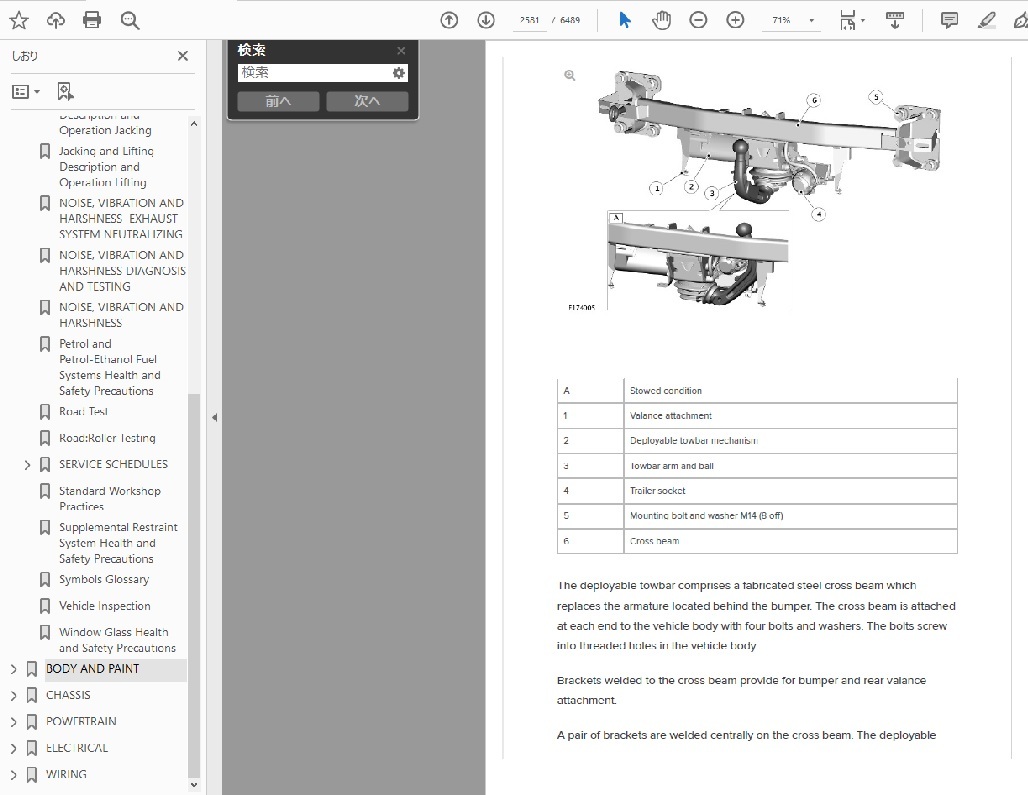
Task: Open the Road/Roller Testing bookmark
Action: [107, 438]
